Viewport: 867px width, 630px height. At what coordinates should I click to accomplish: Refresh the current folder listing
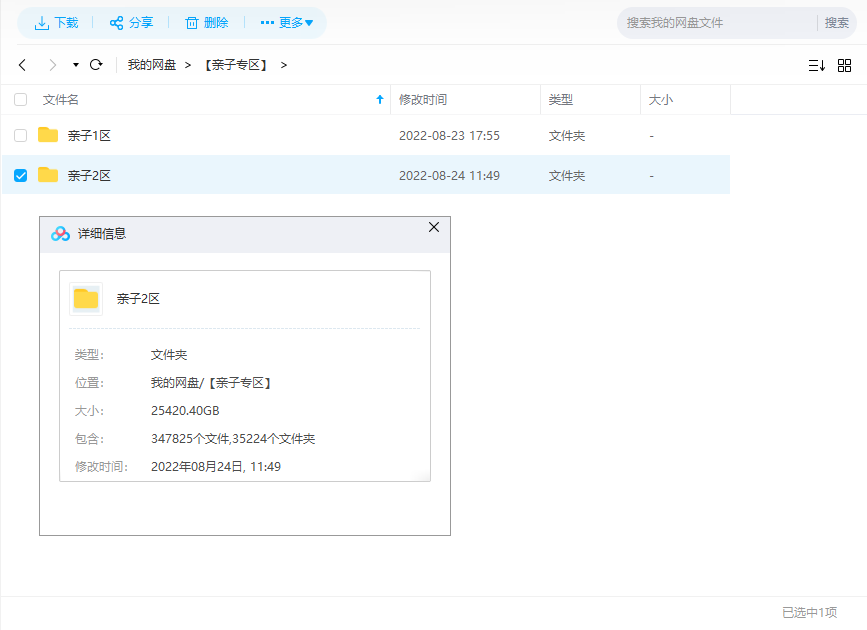(96, 65)
